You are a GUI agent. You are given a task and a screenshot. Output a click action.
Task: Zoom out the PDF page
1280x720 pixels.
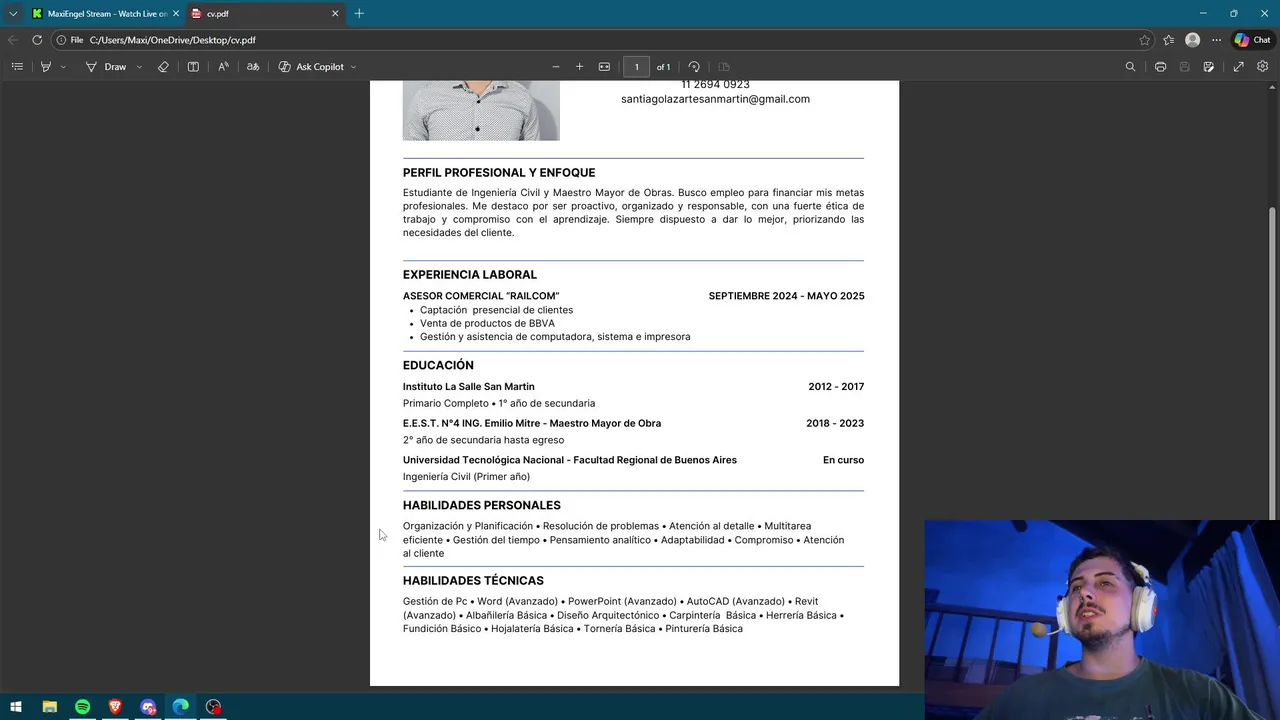[556, 67]
